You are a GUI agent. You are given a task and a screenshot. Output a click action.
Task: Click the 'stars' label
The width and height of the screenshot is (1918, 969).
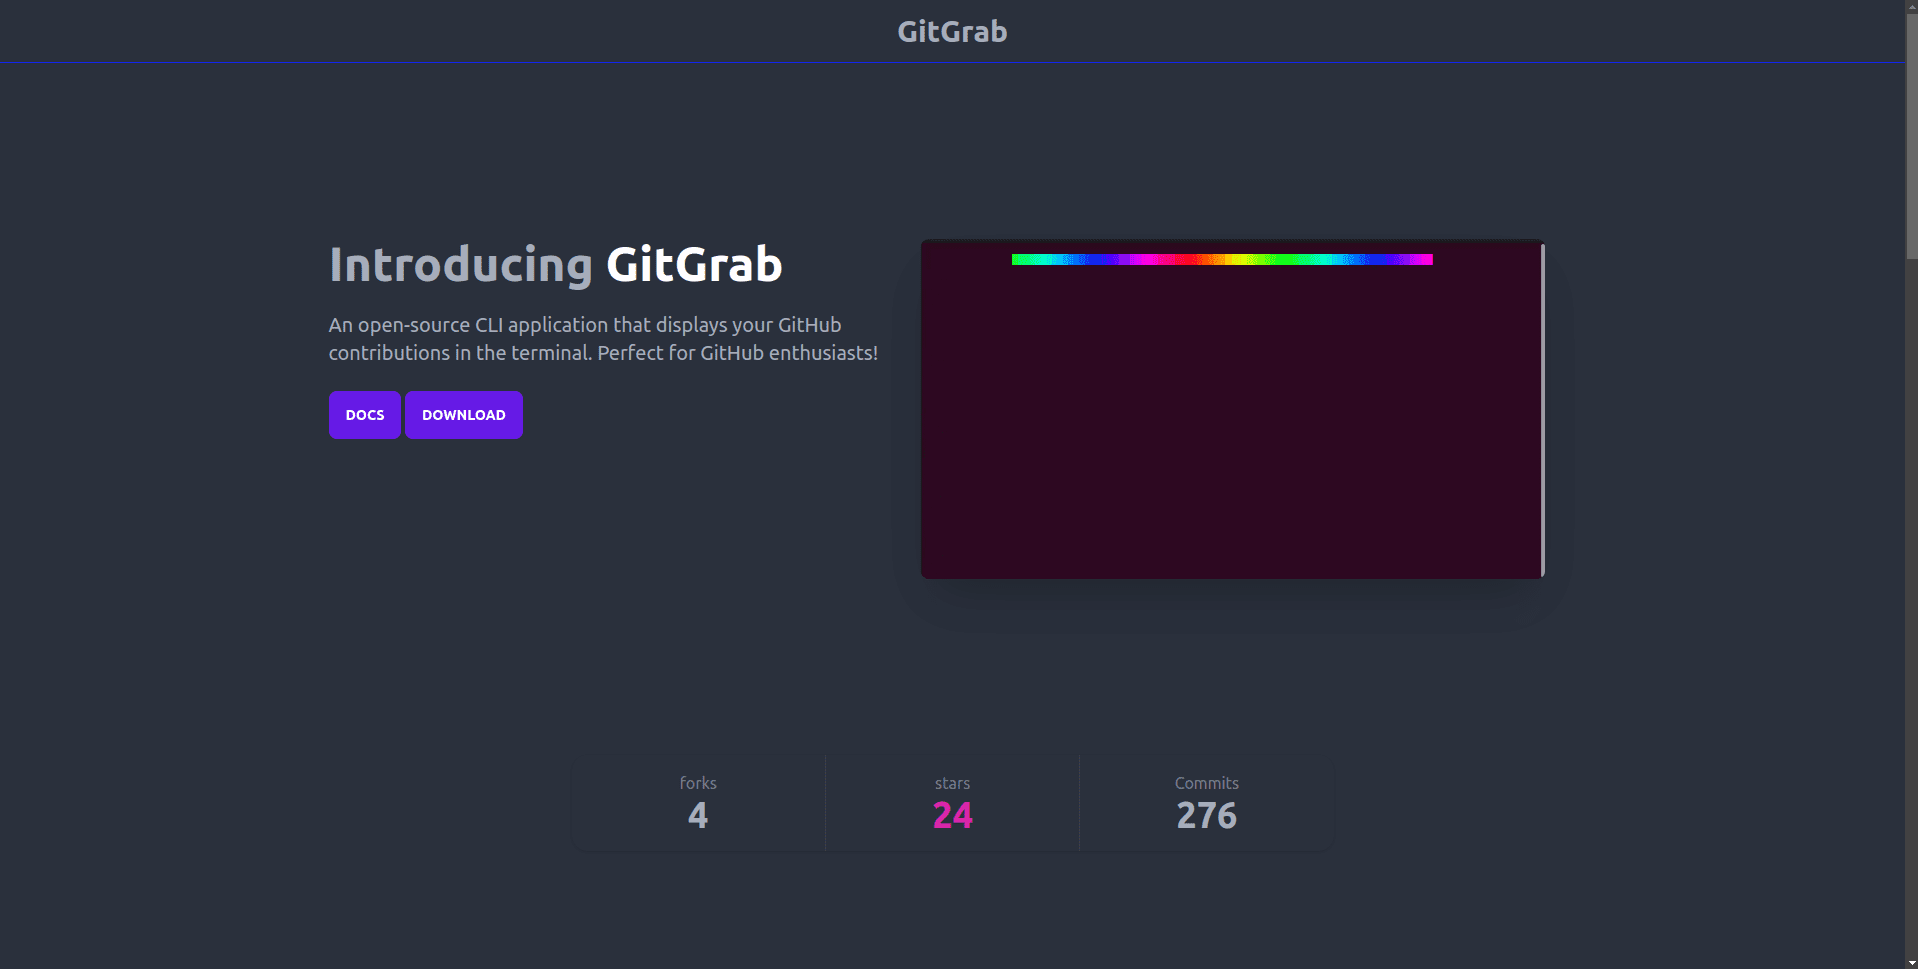point(953,783)
